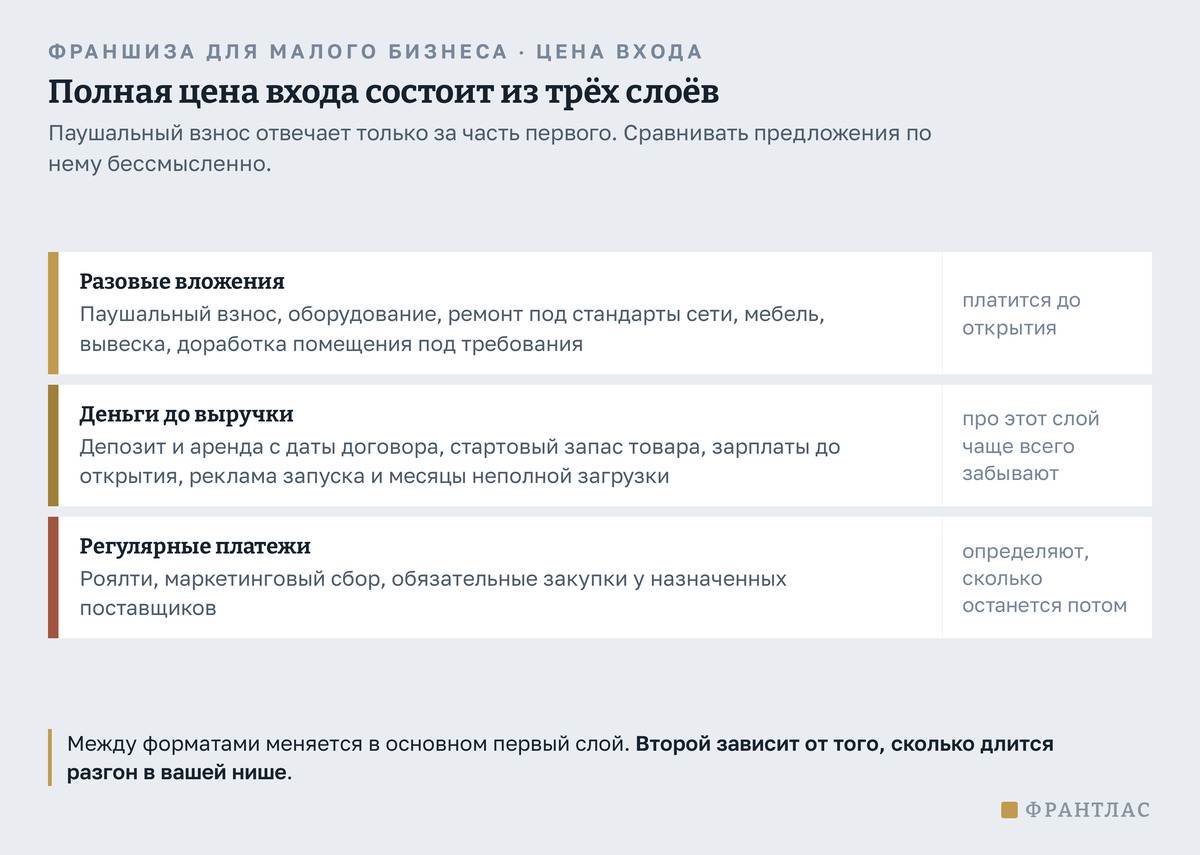Image resolution: width=1200 pixels, height=855 pixels.
Task: Click the description starting 'Роялти, маркетинговый сбор'
Action: (x=433, y=593)
